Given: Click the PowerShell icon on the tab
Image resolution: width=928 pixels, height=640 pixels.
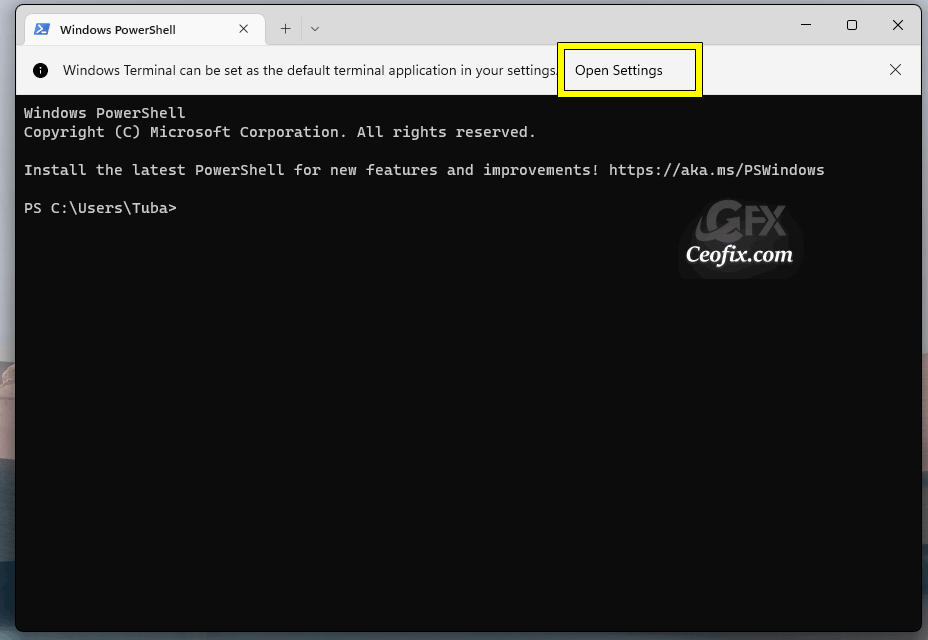Looking at the screenshot, I should 42,29.
